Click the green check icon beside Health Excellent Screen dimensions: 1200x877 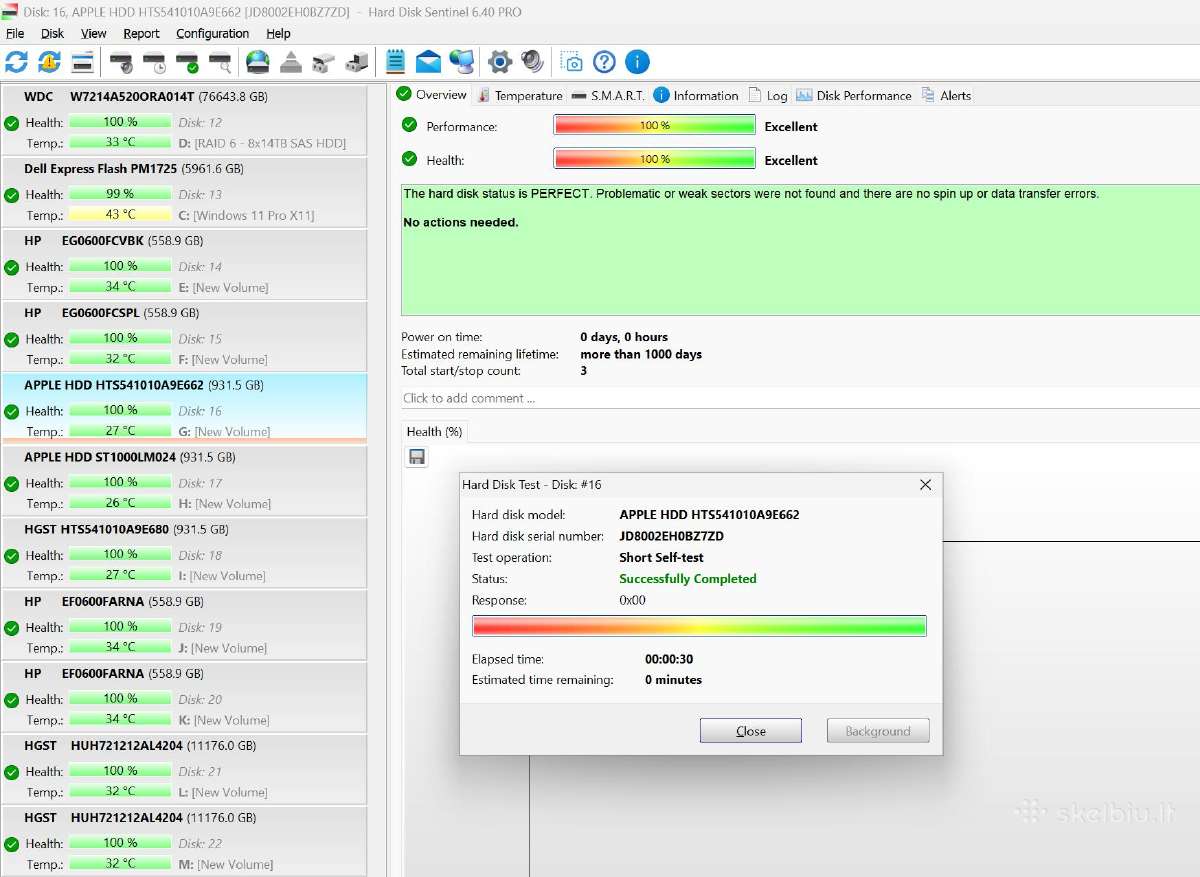coord(409,158)
